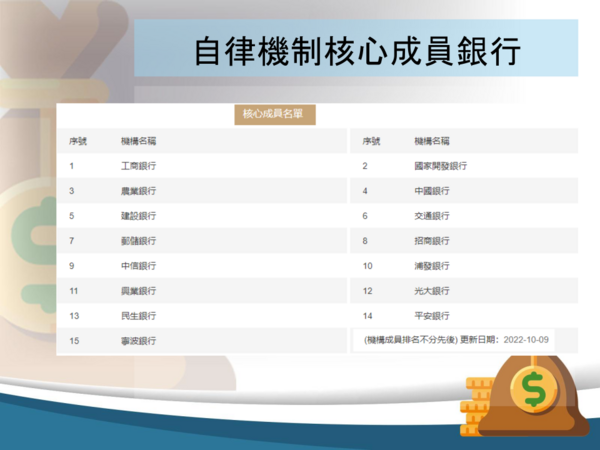The width and height of the screenshot is (600, 450).
Task: Click serial number 8 beside 招商銀行
Action: click(365, 241)
